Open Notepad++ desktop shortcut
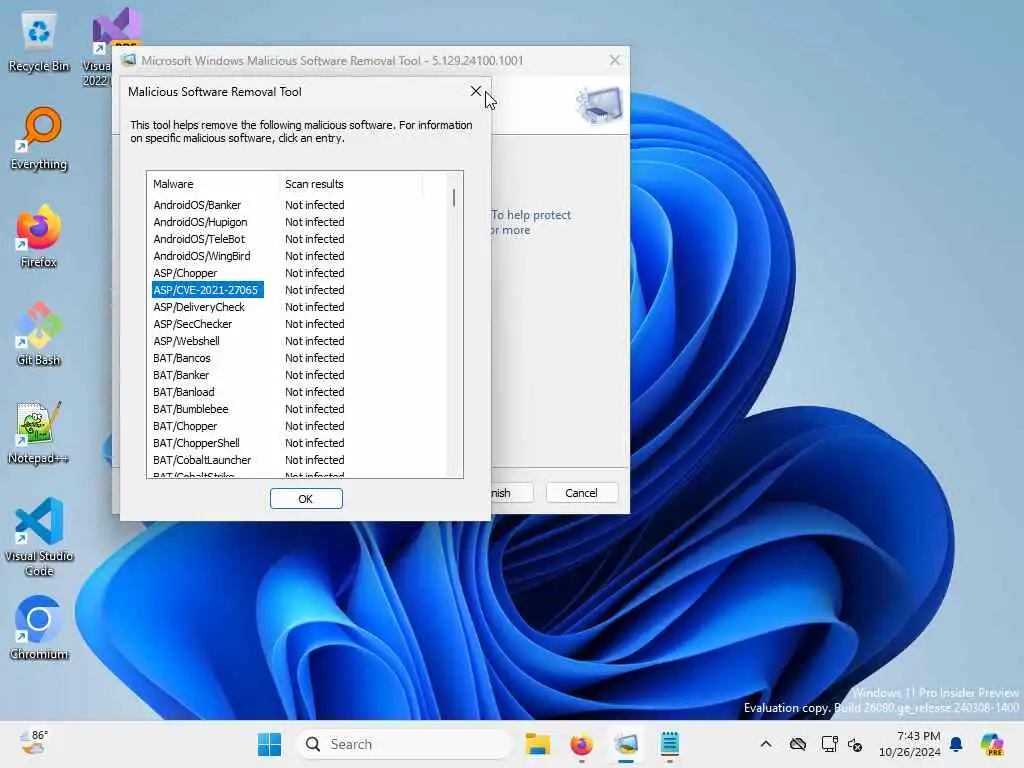Screen dimensions: 1024x768 [x=39, y=432]
